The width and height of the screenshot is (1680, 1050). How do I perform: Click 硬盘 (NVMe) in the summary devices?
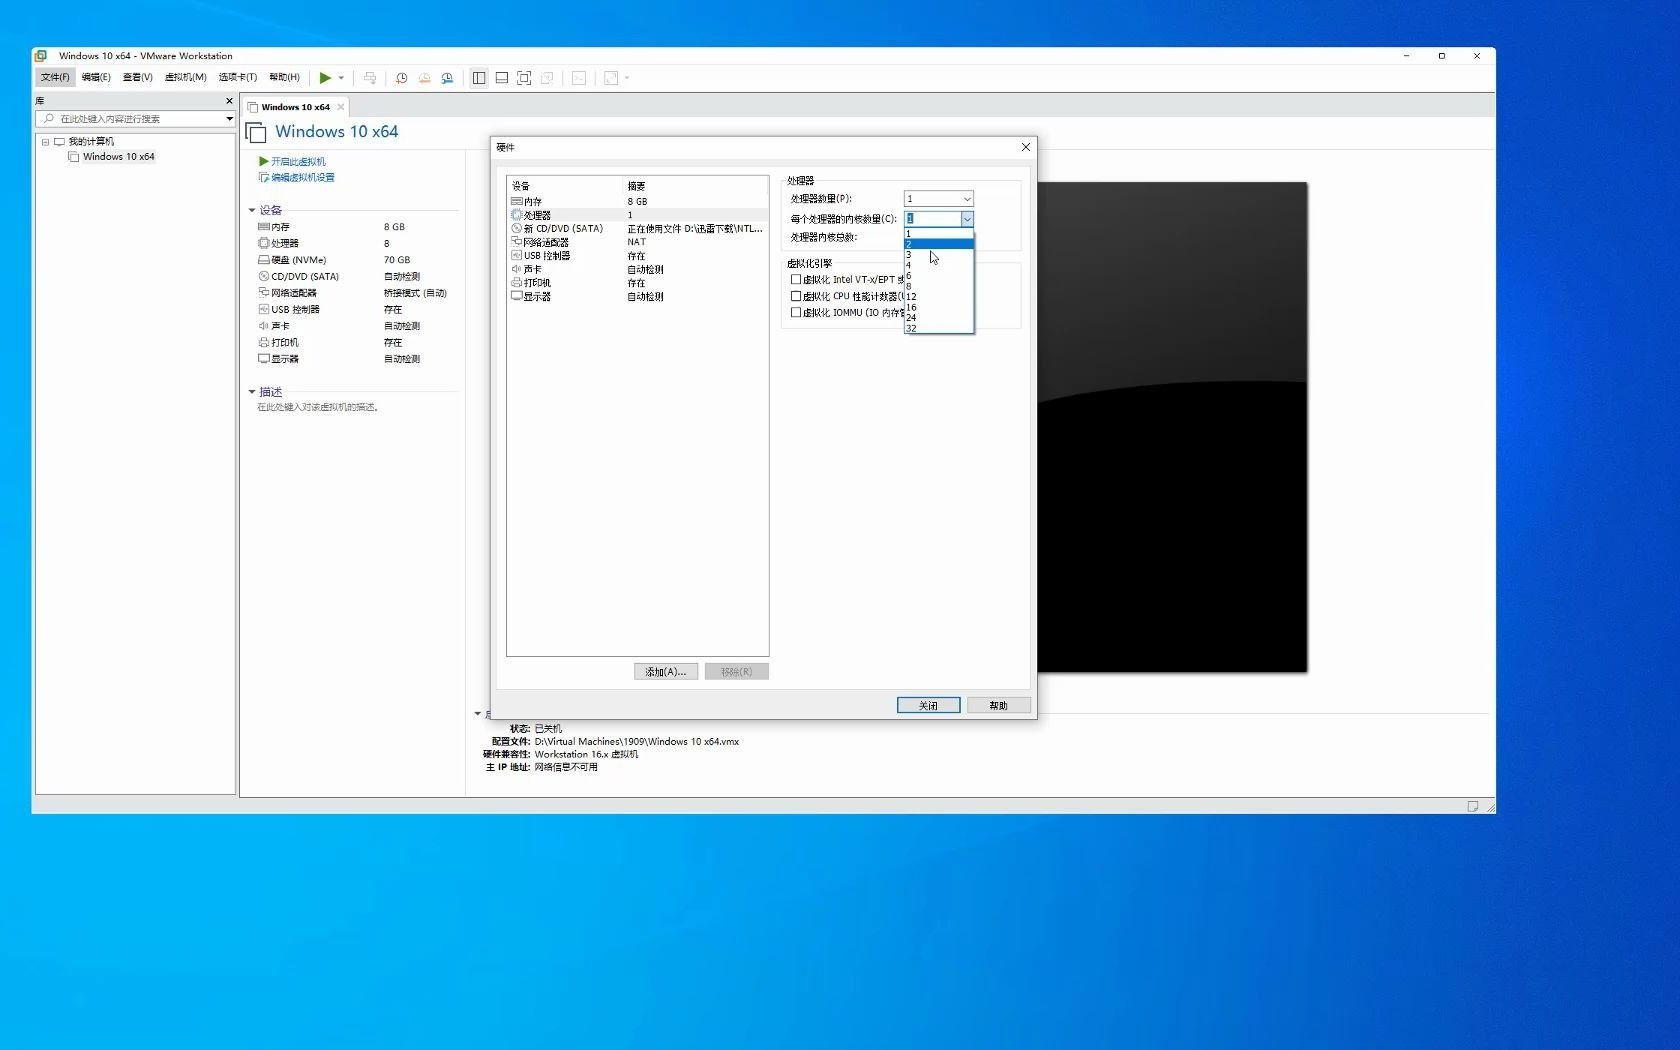298,260
